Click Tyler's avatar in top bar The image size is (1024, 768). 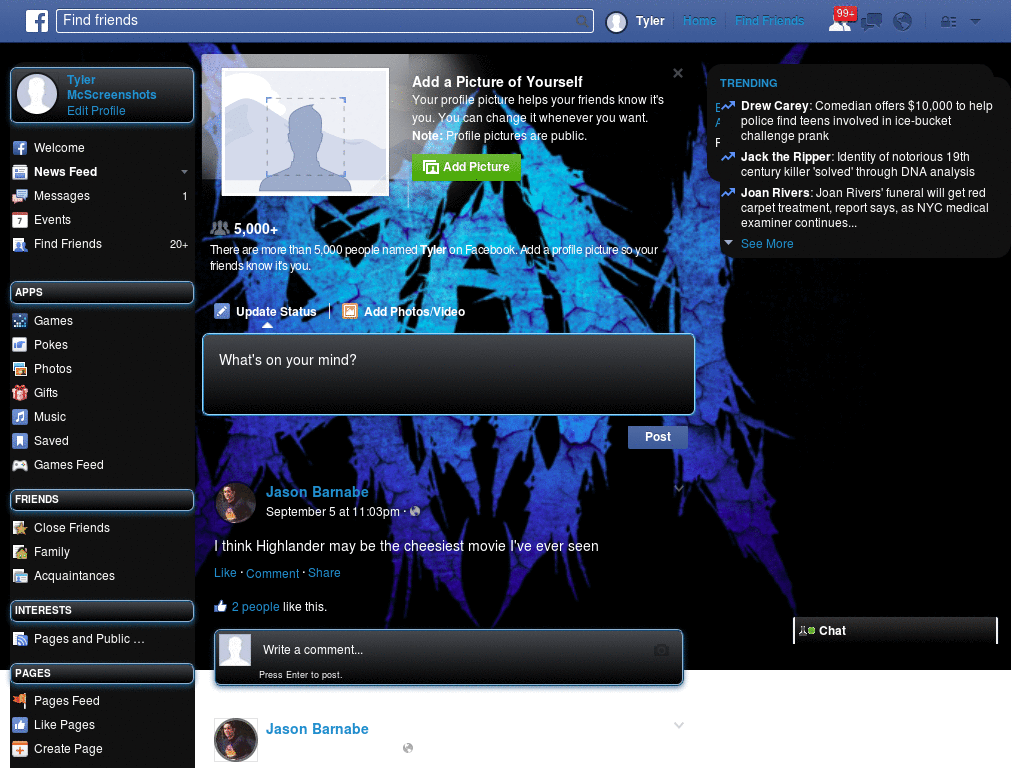click(616, 22)
